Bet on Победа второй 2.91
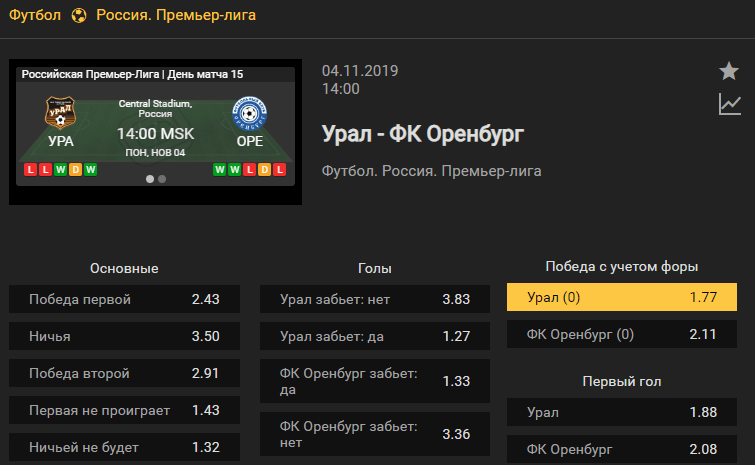 pos(124,373)
